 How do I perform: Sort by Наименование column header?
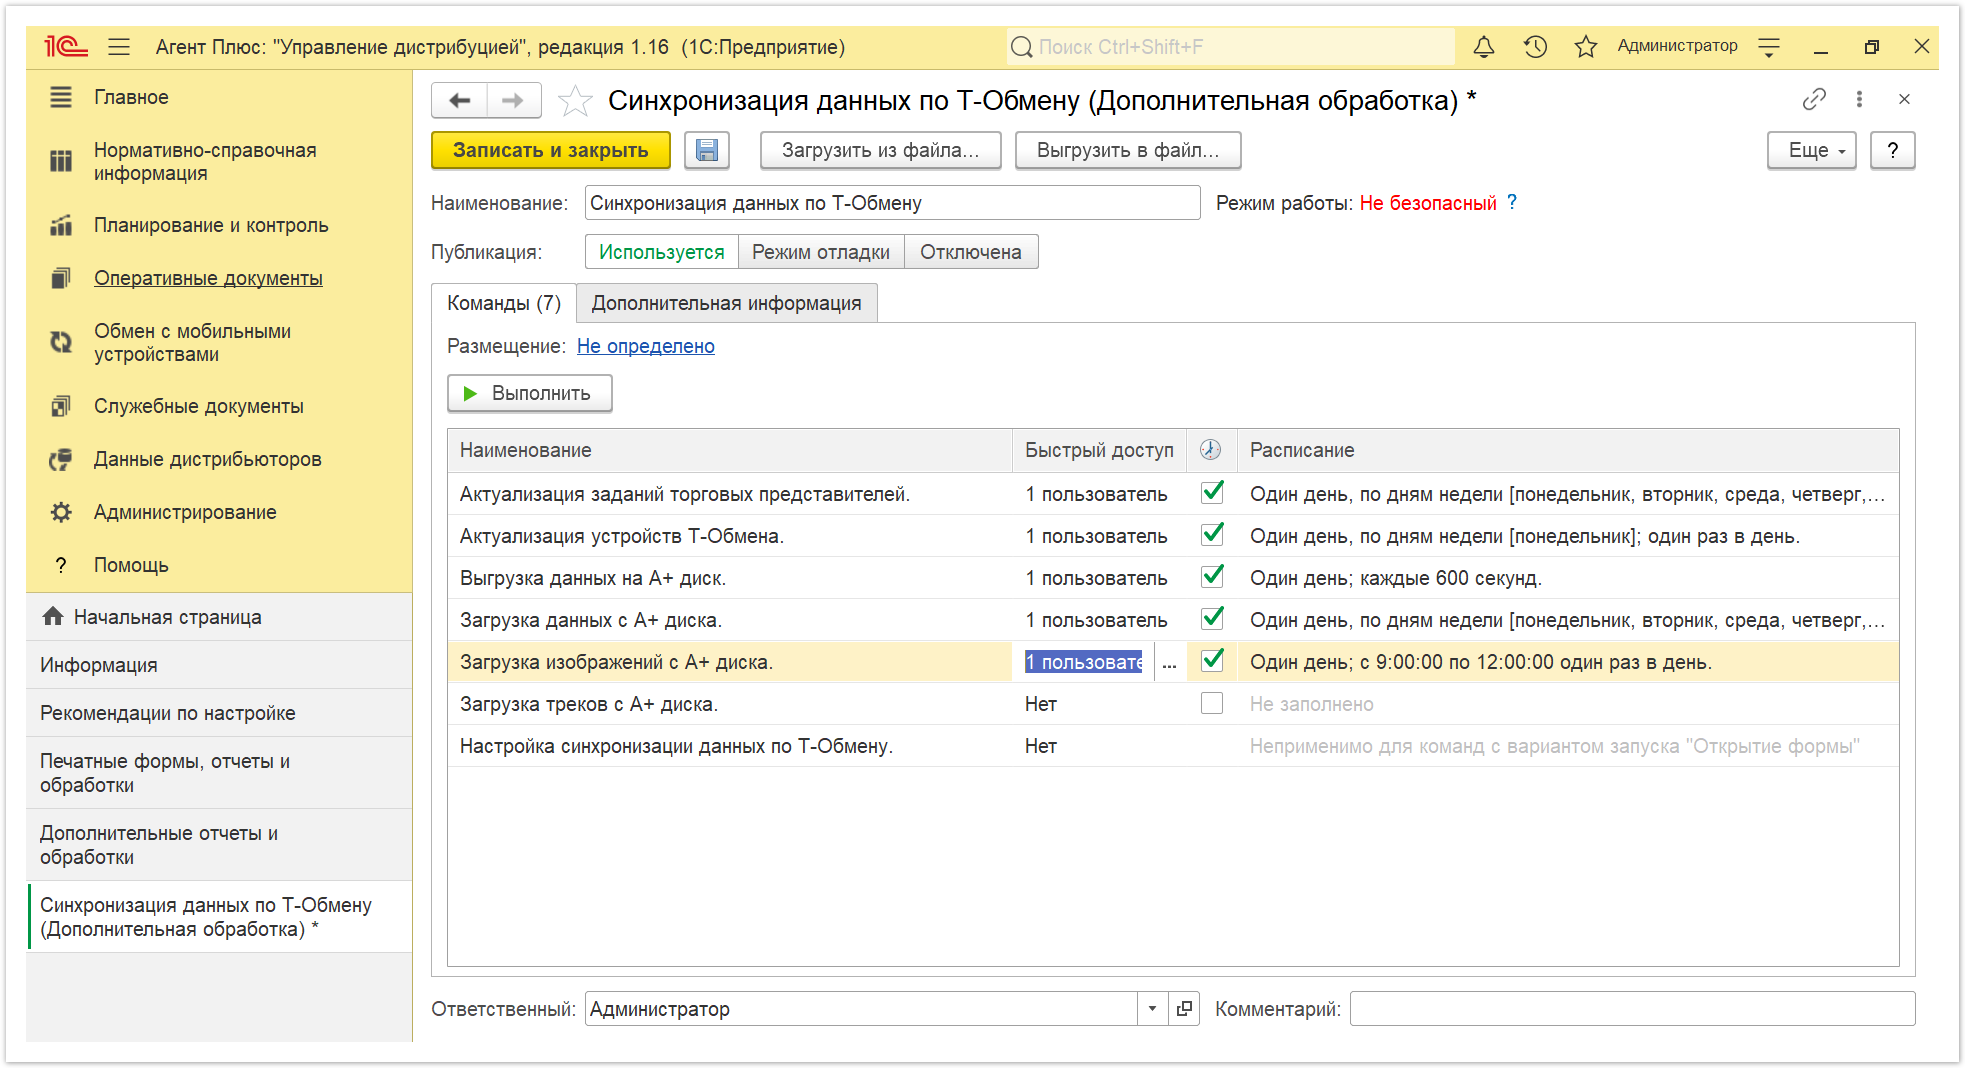click(x=730, y=450)
